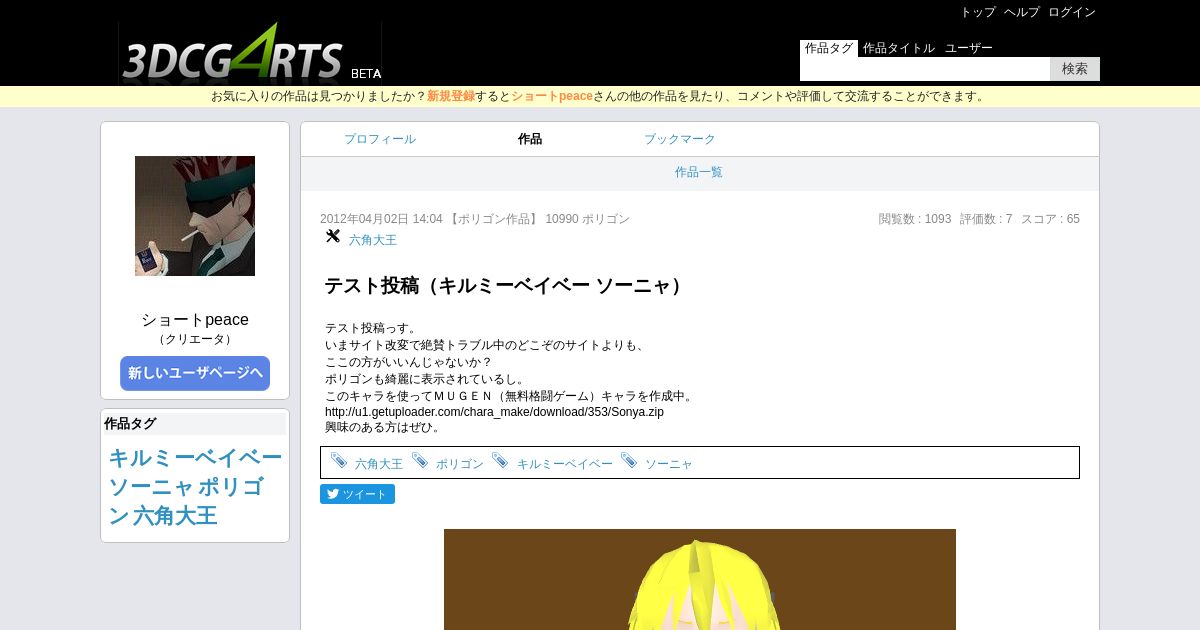Click the 六角大王 tag in tag box

pos(379,464)
